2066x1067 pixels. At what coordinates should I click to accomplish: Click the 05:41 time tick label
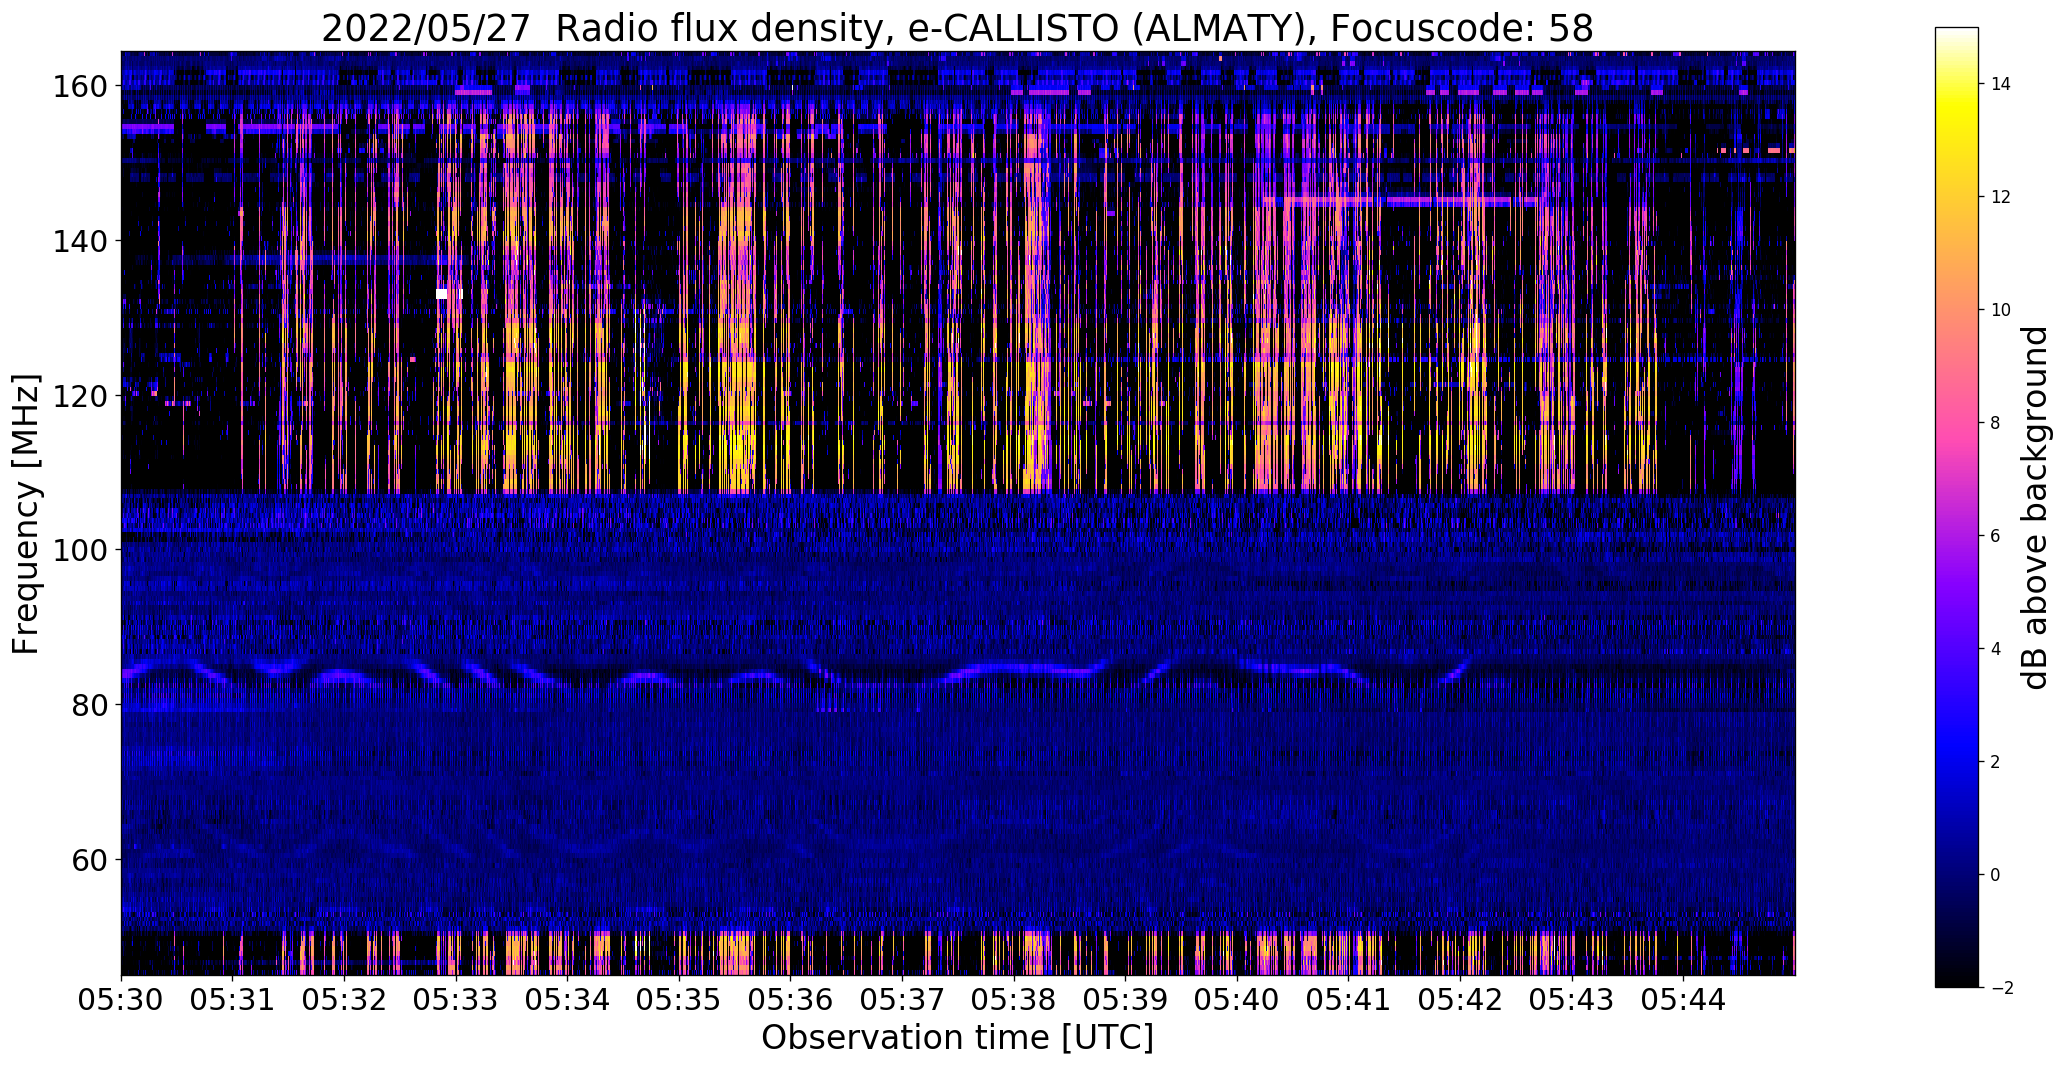(x=1349, y=999)
